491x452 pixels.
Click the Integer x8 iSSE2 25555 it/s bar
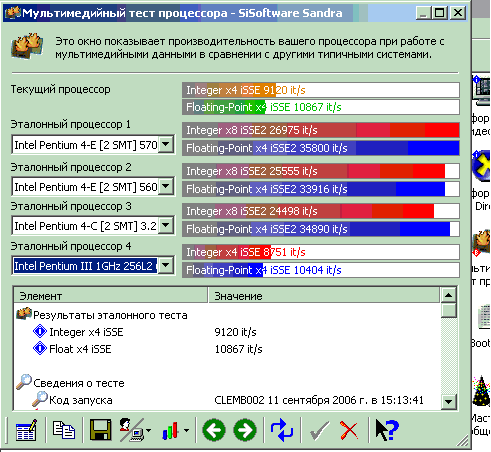pyautogui.click(x=321, y=171)
